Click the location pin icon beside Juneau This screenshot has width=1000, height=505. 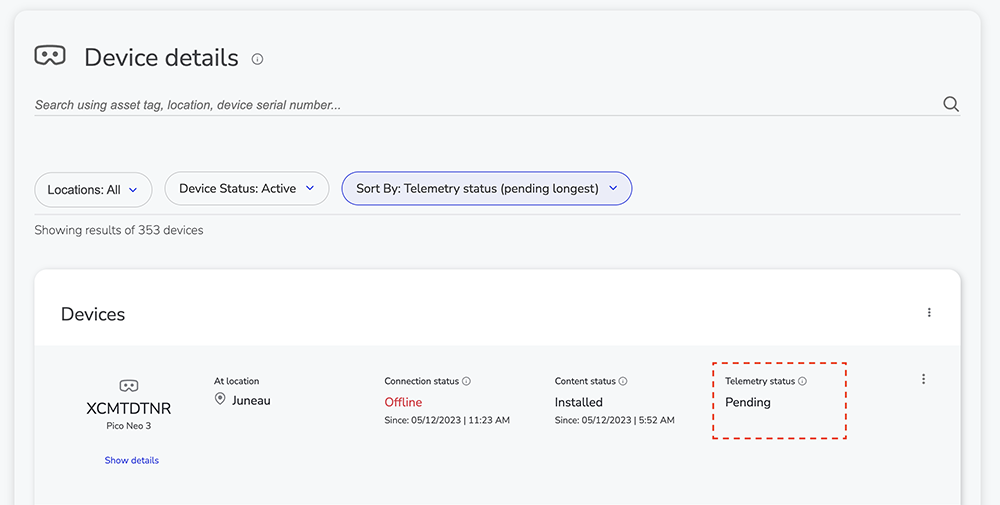pyautogui.click(x=220, y=399)
